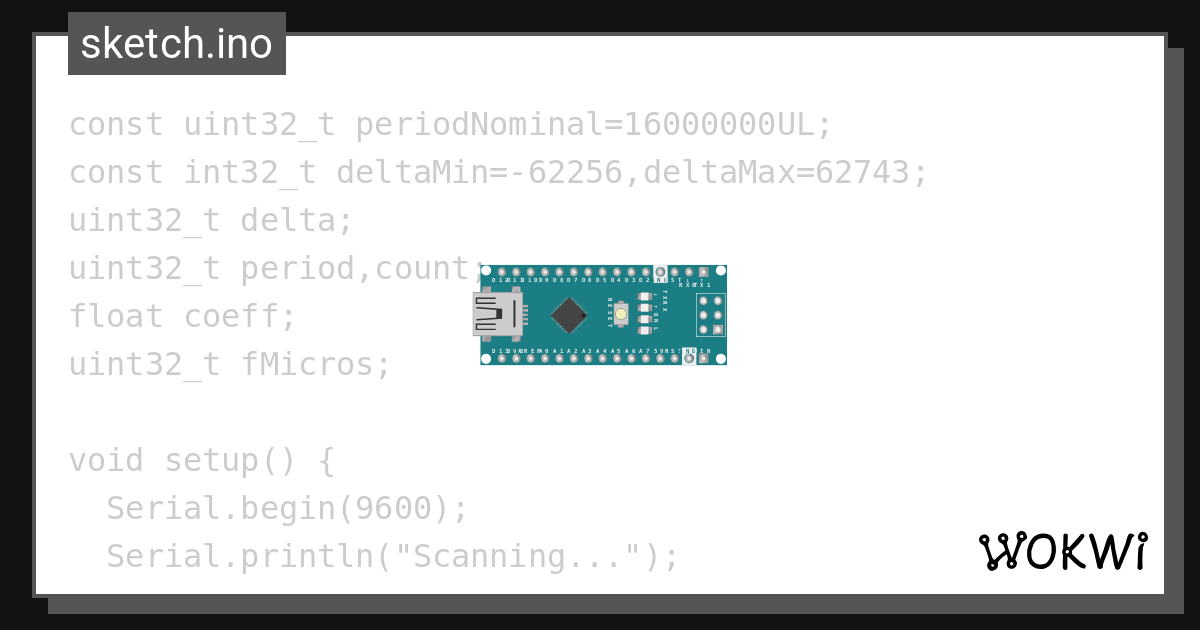Viewport: 1200px width, 630px height.
Task: Click the ATmega microcontroller chip
Action: 569,315
